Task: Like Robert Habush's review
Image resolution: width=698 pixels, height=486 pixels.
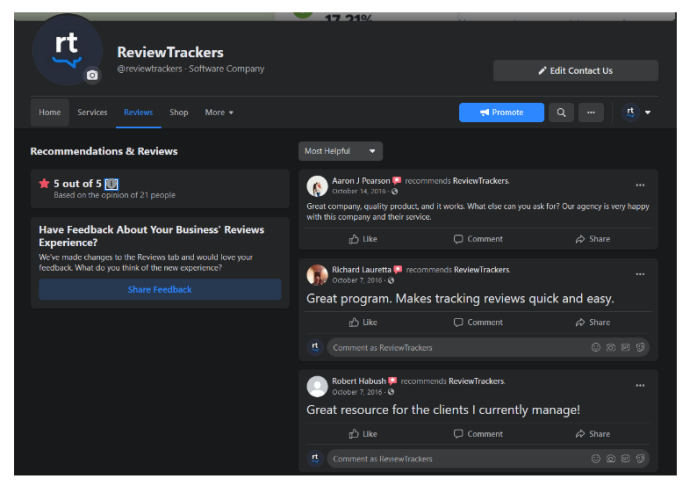Action: (363, 434)
